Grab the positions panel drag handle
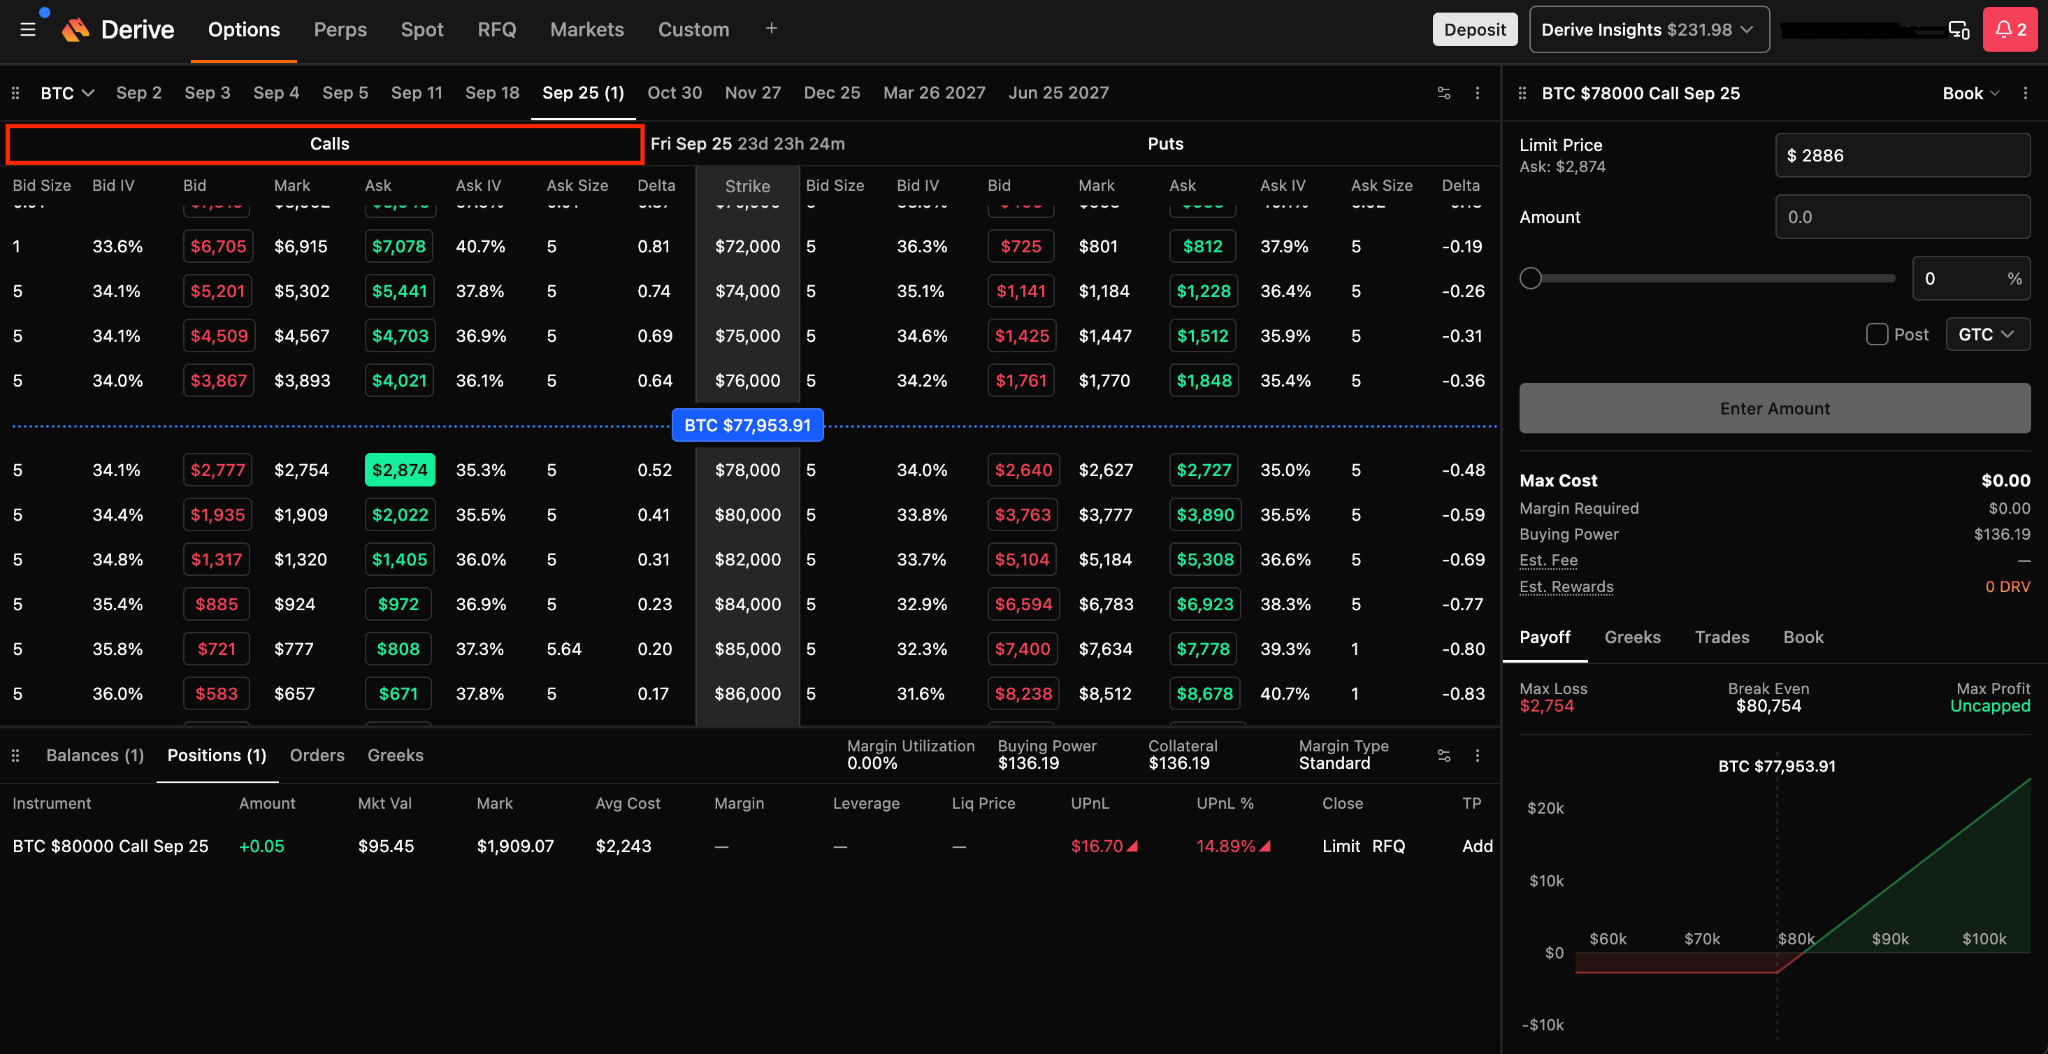The height and width of the screenshot is (1054, 2048). click(x=15, y=756)
